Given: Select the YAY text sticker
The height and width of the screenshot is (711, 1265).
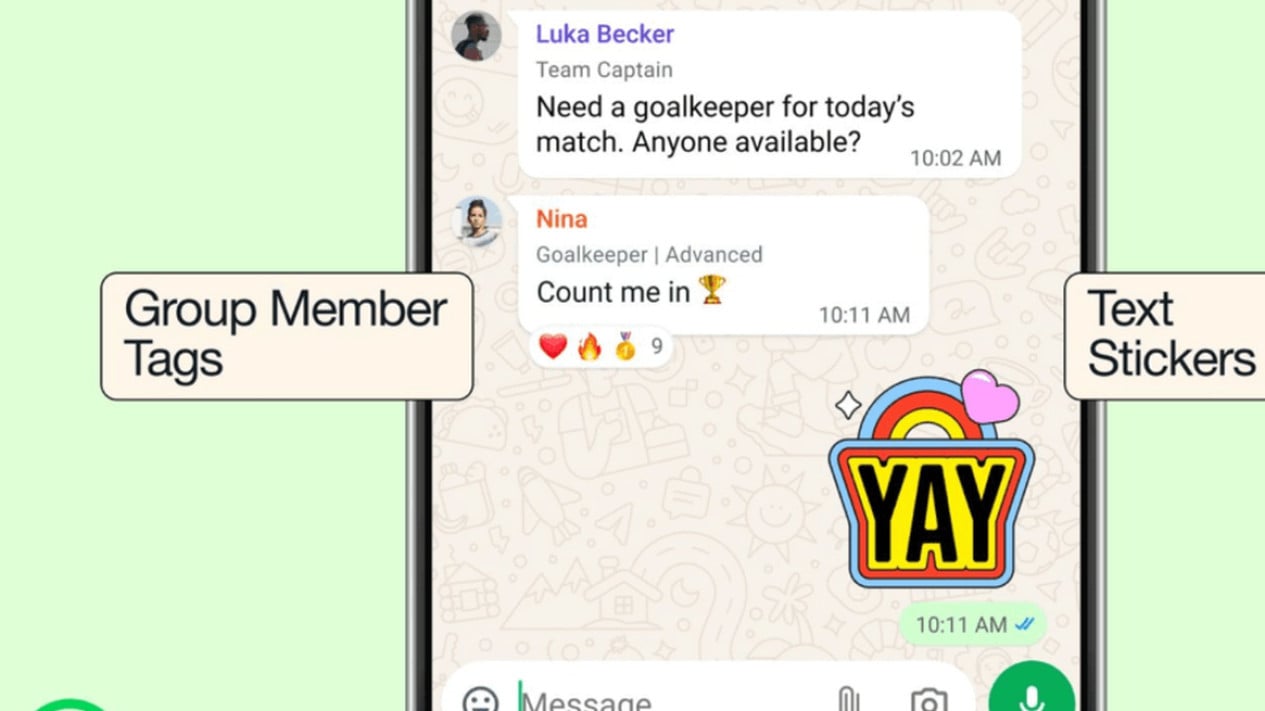Looking at the screenshot, I should 926,480.
